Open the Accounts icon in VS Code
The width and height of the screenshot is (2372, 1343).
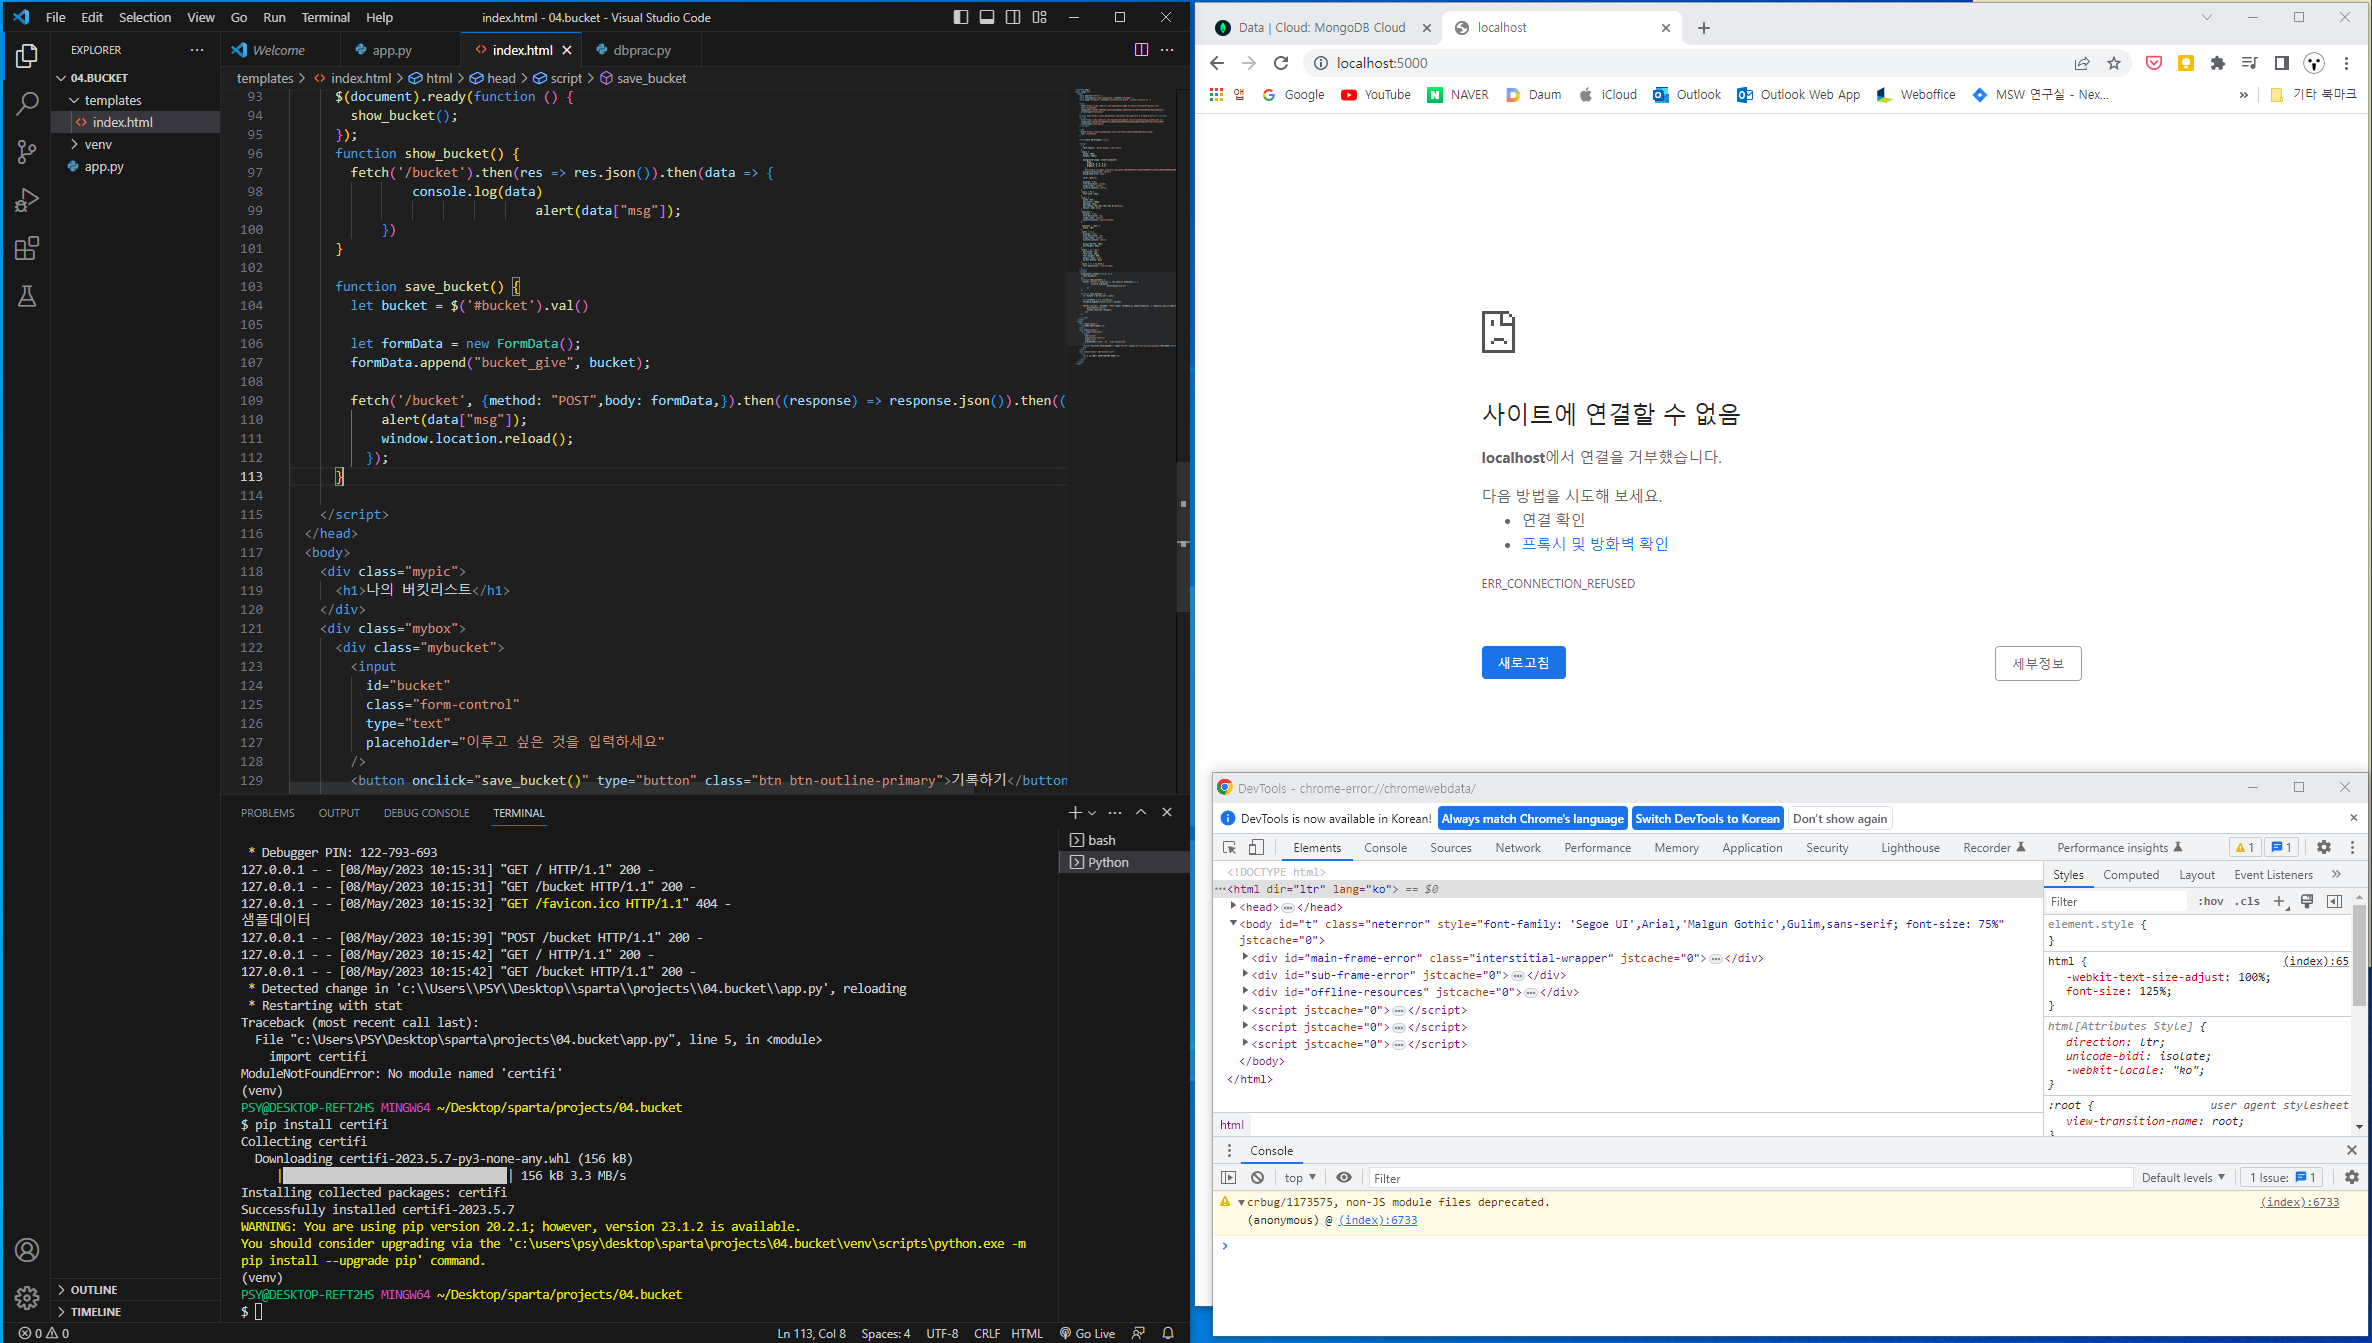point(27,1250)
